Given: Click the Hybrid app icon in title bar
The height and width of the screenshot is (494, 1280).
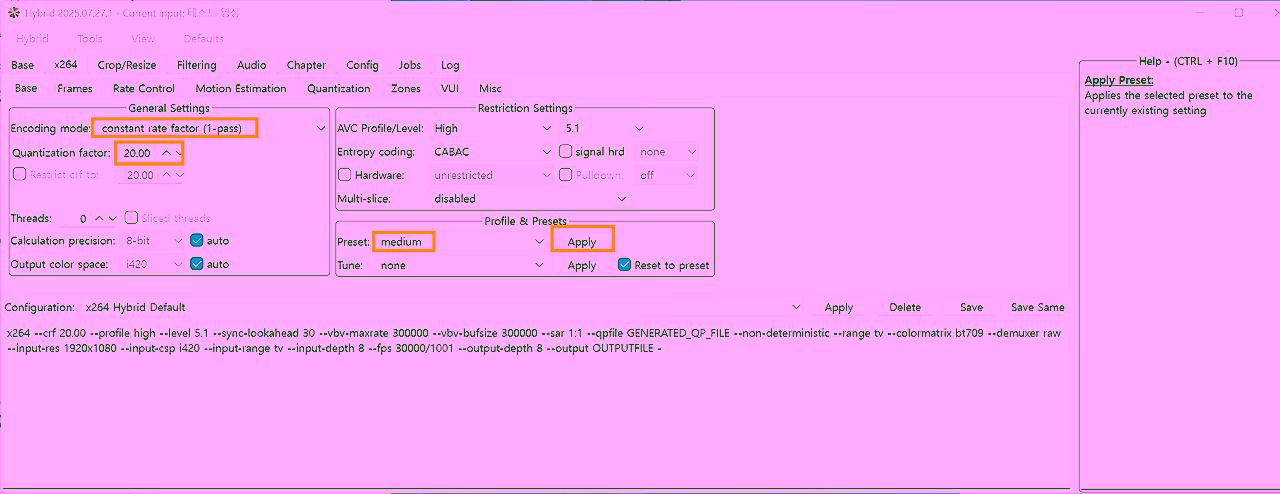Looking at the screenshot, I should tap(13, 13).
